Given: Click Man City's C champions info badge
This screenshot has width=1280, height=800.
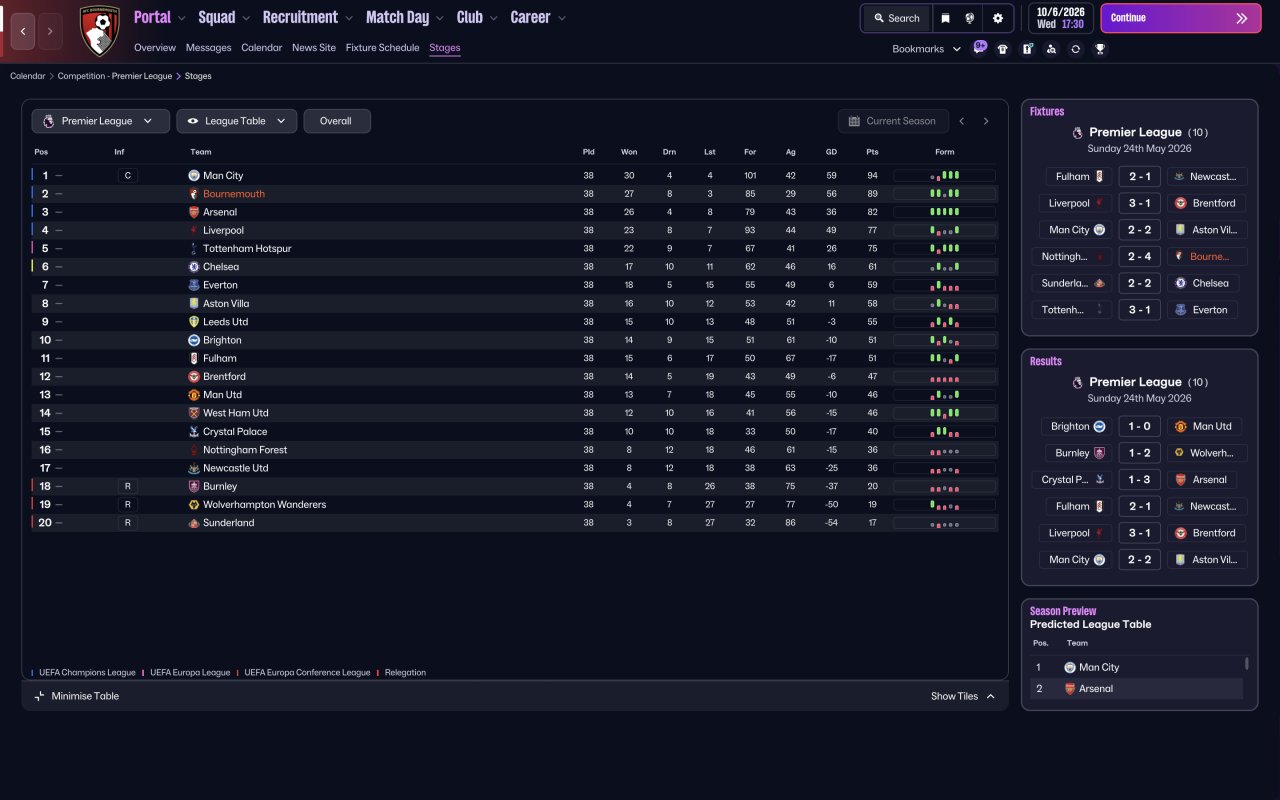Looking at the screenshot, I should tap(127, 176).
